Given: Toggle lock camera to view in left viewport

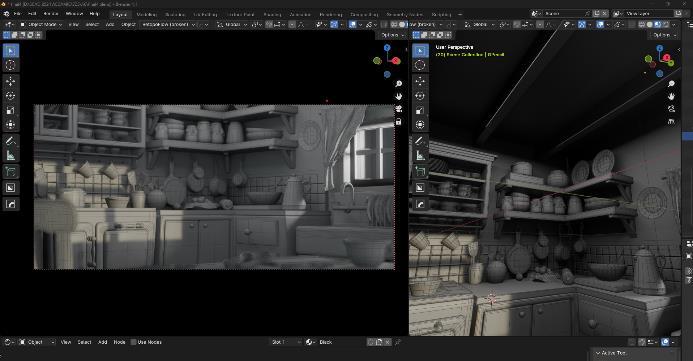Looking at the screenshot, I should [399, 122].
